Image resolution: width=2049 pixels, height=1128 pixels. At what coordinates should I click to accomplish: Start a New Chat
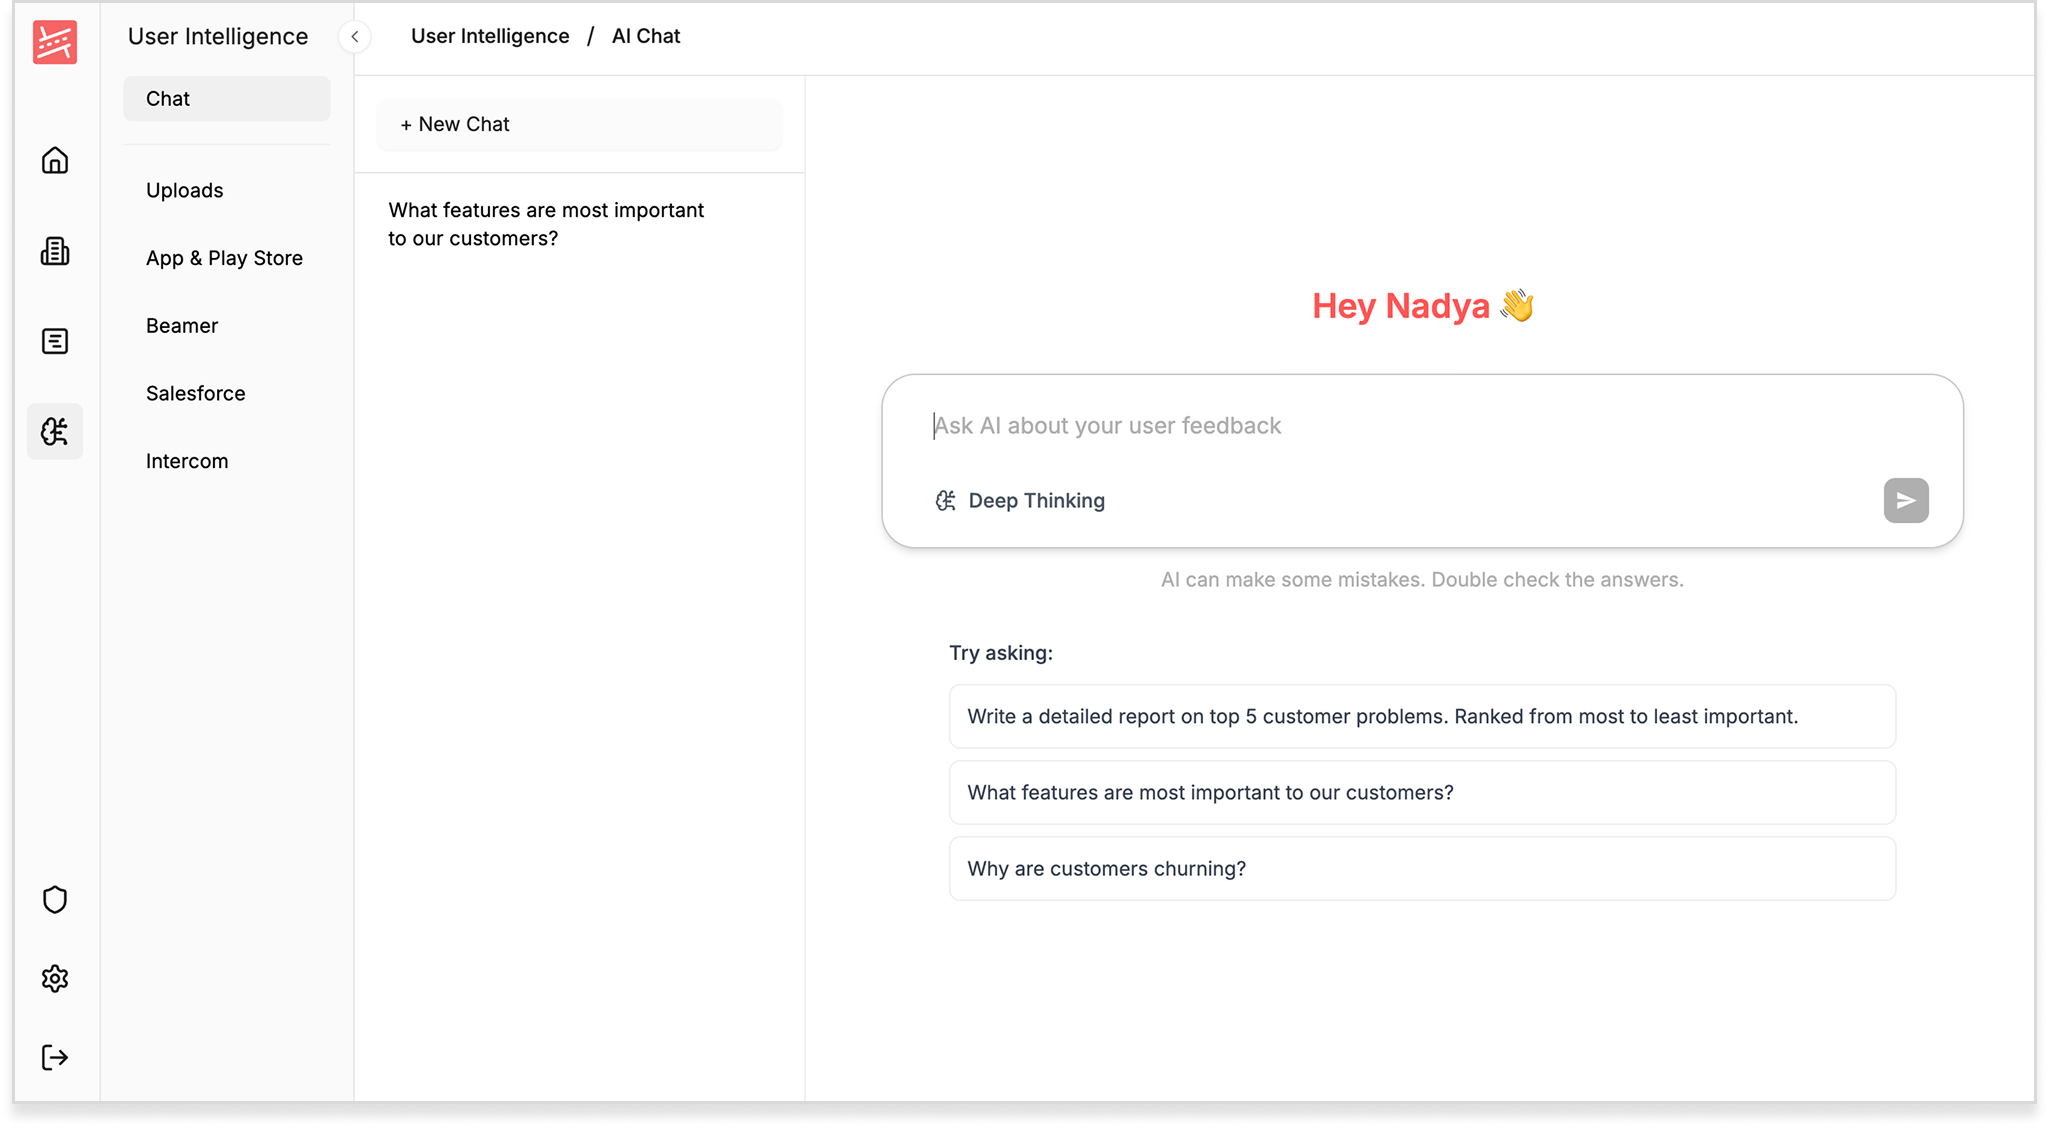579,125
